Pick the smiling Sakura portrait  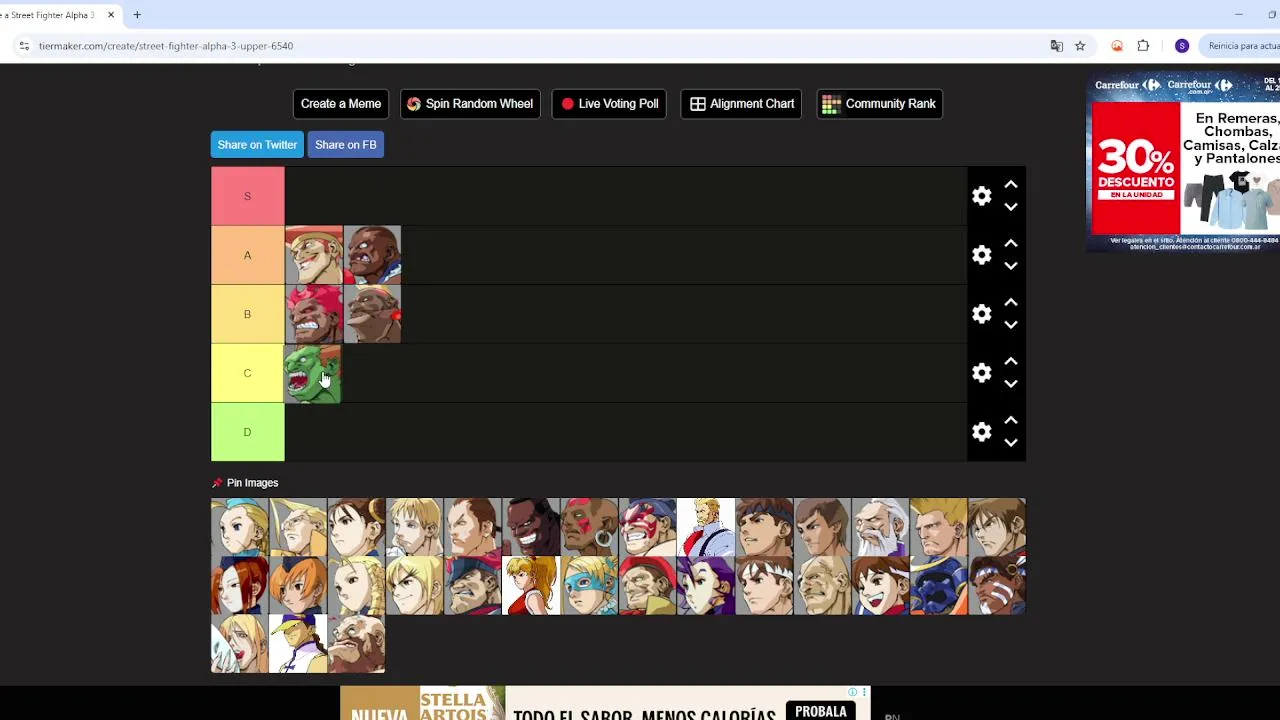[881, 585]
